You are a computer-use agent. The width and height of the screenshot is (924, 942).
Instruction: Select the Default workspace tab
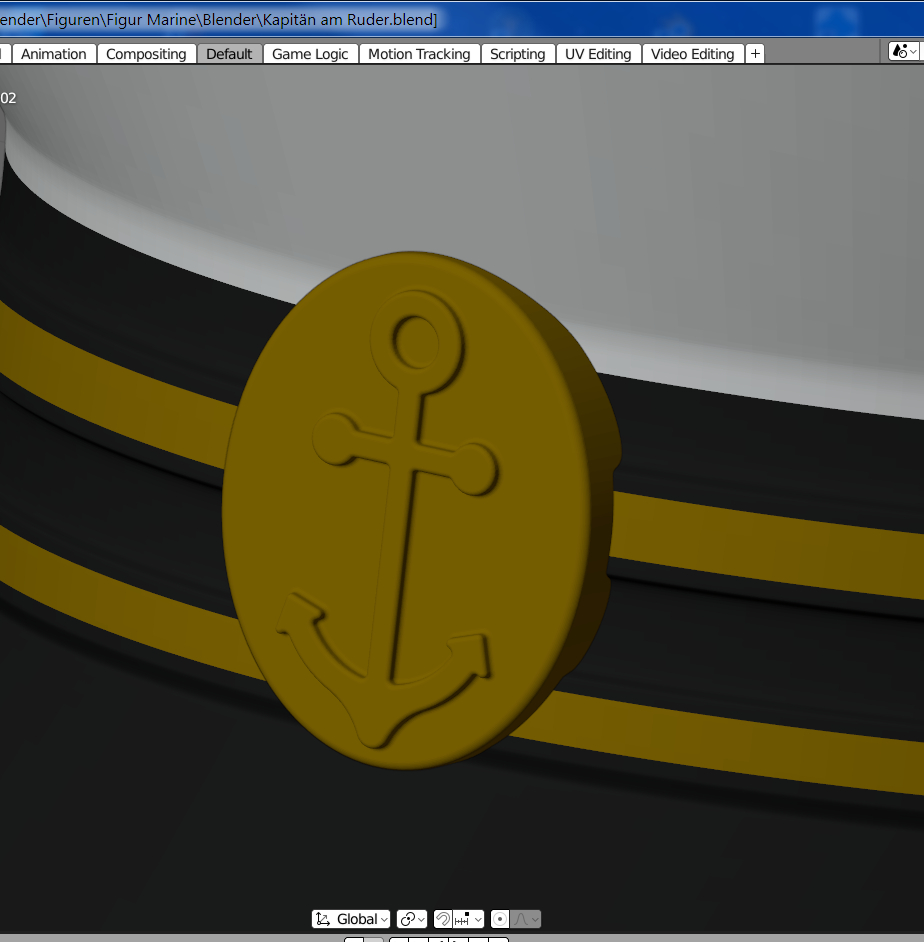229,54
